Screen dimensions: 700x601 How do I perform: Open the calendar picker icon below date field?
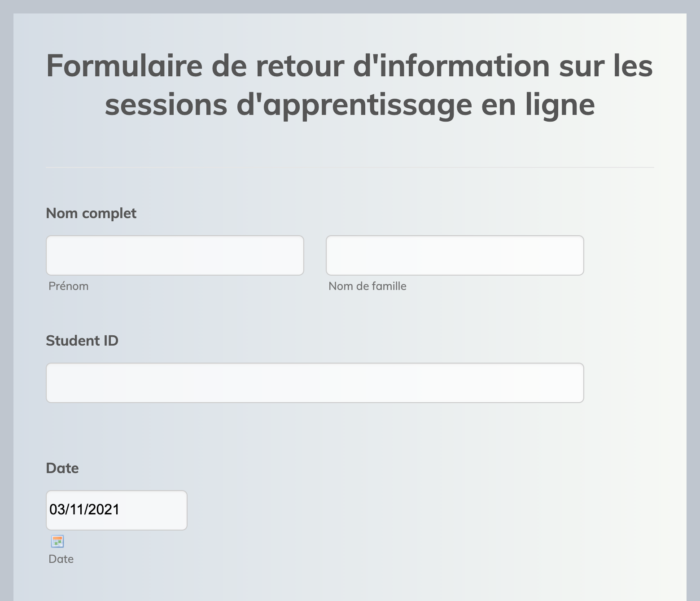coord(58,541)
